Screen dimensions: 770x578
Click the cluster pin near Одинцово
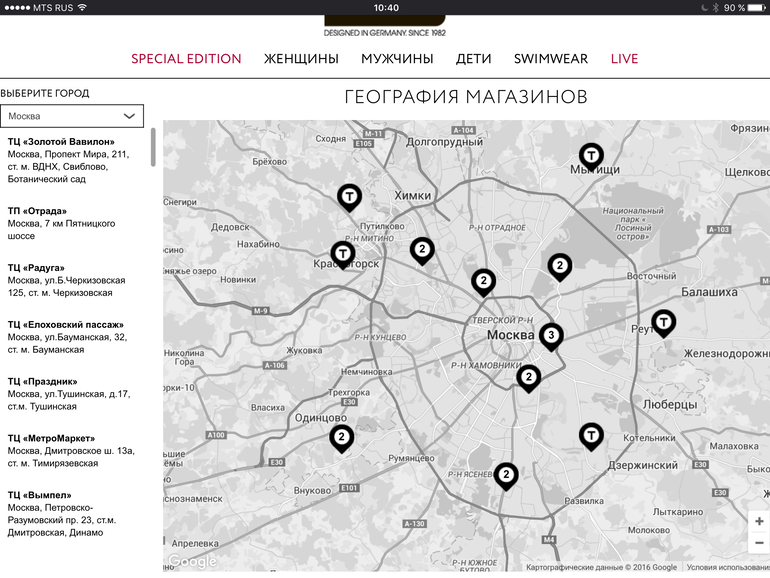tap(342, 437)
